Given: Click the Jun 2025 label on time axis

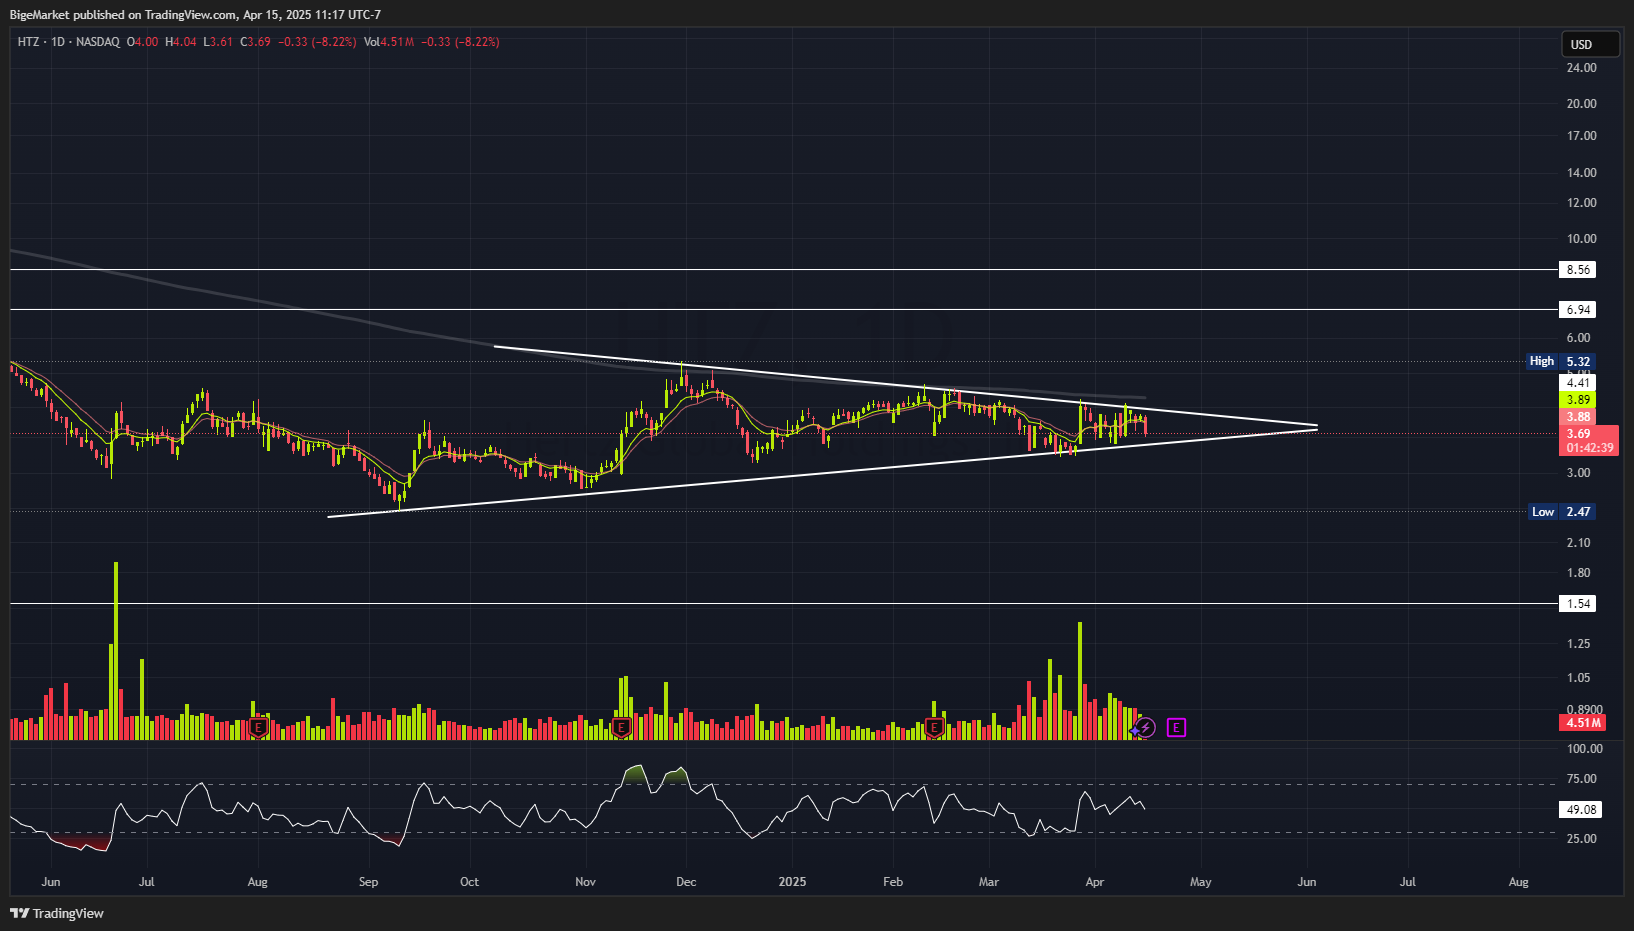Looking at the screenshot, I should [1307, 882].
